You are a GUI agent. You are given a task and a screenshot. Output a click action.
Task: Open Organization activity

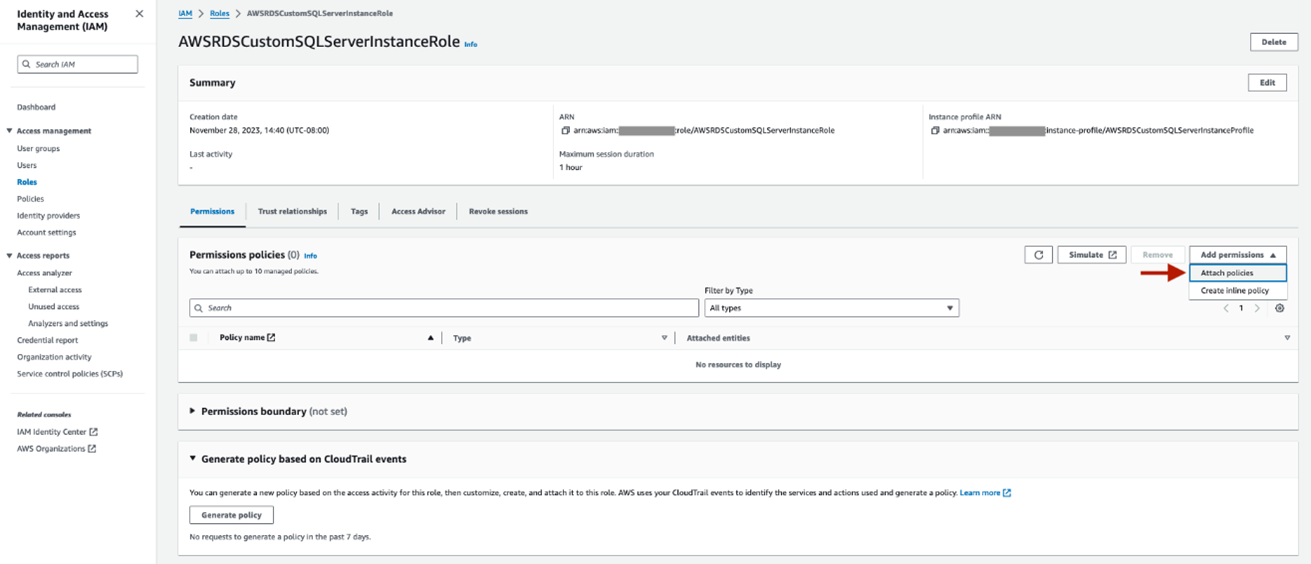54,357
